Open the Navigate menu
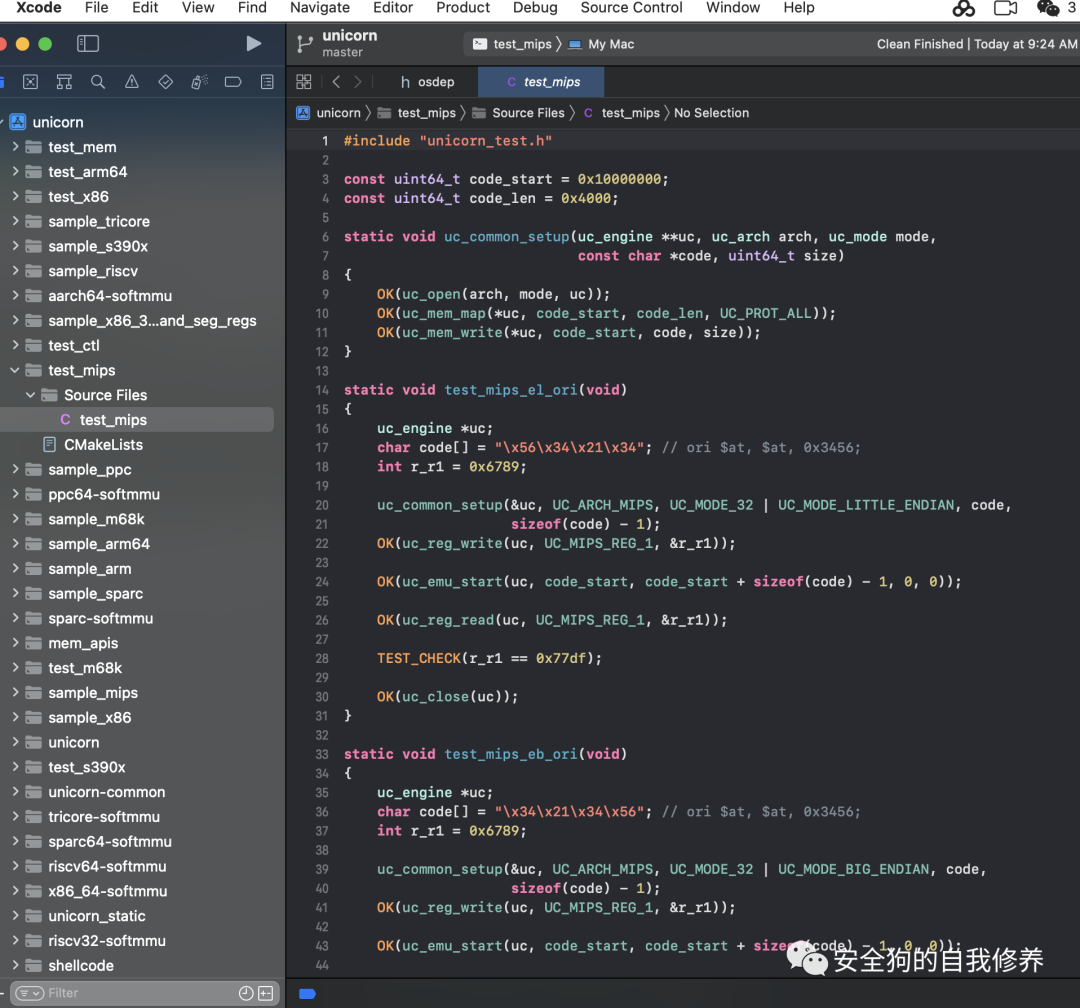The width and height of the screenshot is (1080, 1008). tap(320, 8)
